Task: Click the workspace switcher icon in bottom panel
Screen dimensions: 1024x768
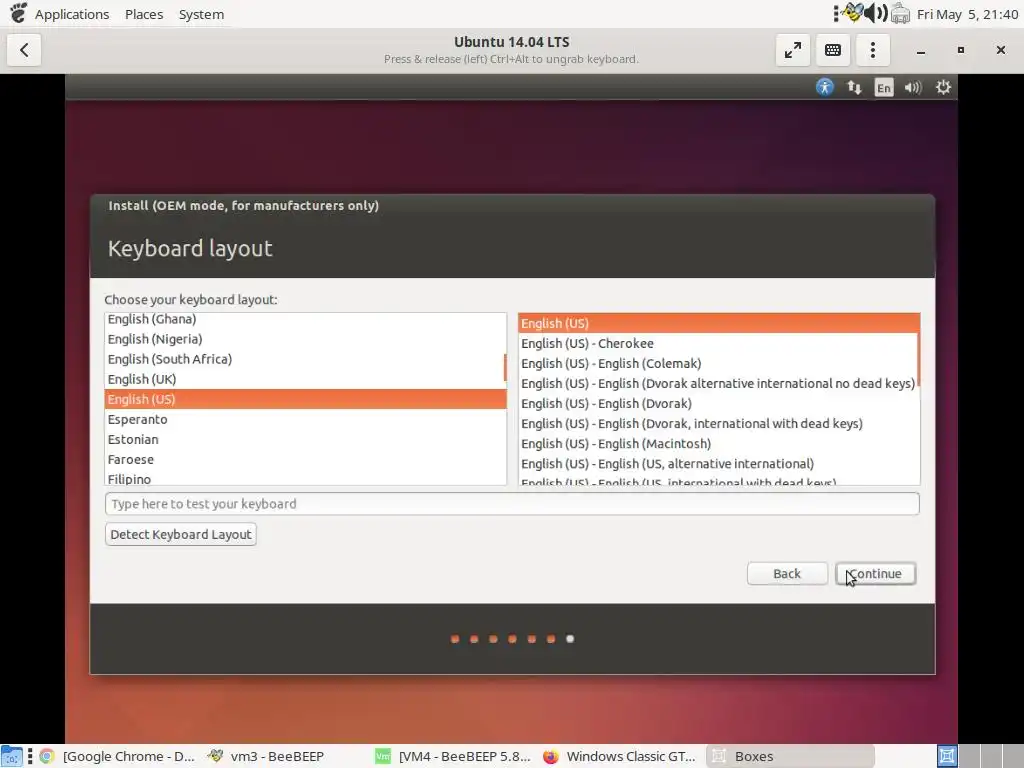Action: click(x=947, y=756)
